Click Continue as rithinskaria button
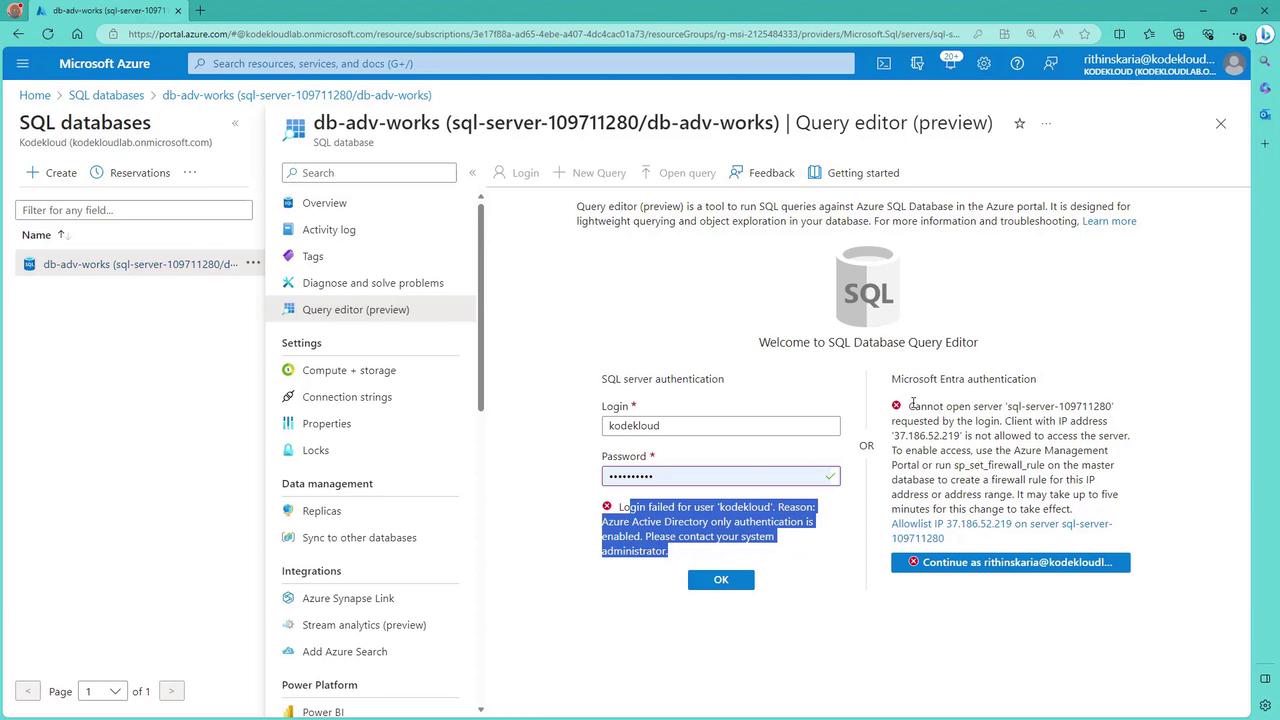The image size is (1280, 720). point(1011,562)
